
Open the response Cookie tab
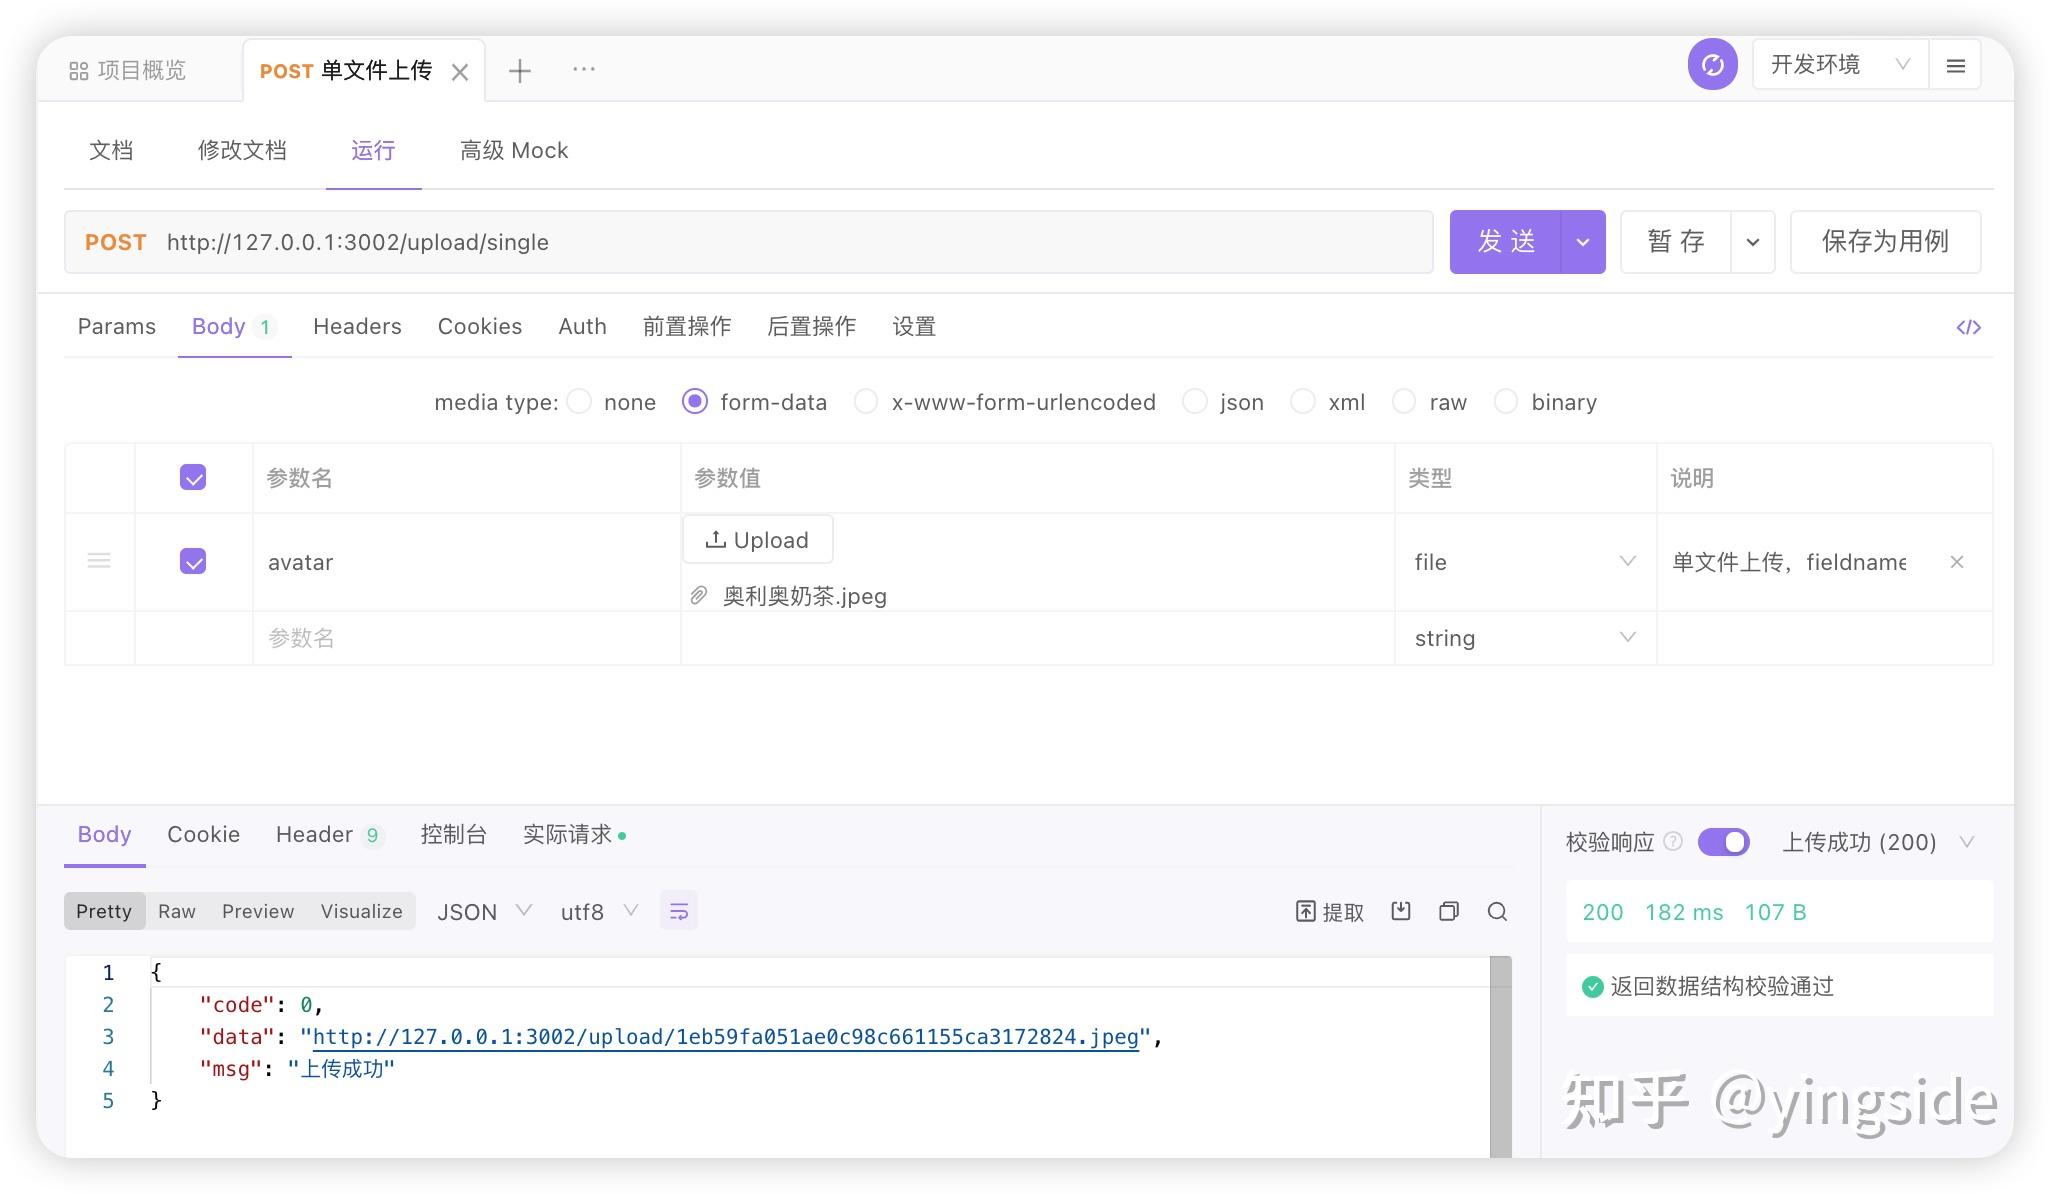[203, 834]
